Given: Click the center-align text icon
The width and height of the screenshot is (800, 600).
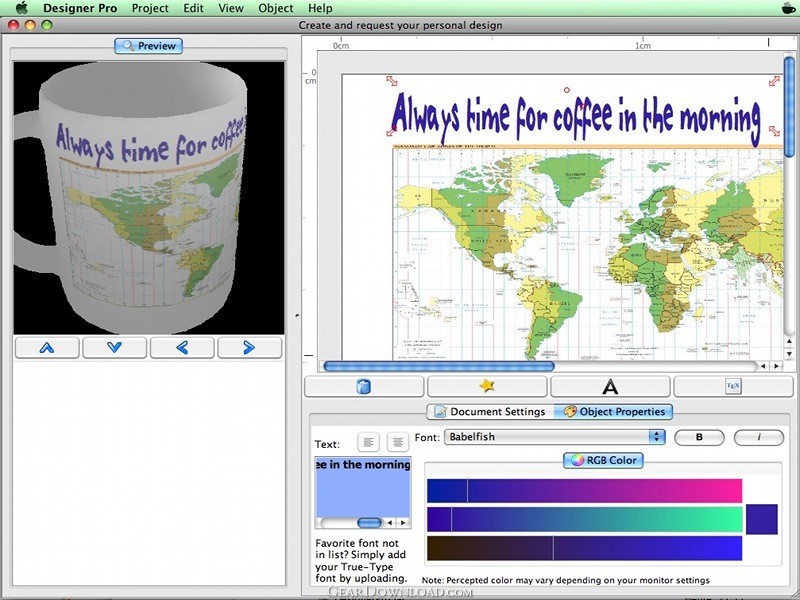Looking at the screenshot, I should click(398, 442).
